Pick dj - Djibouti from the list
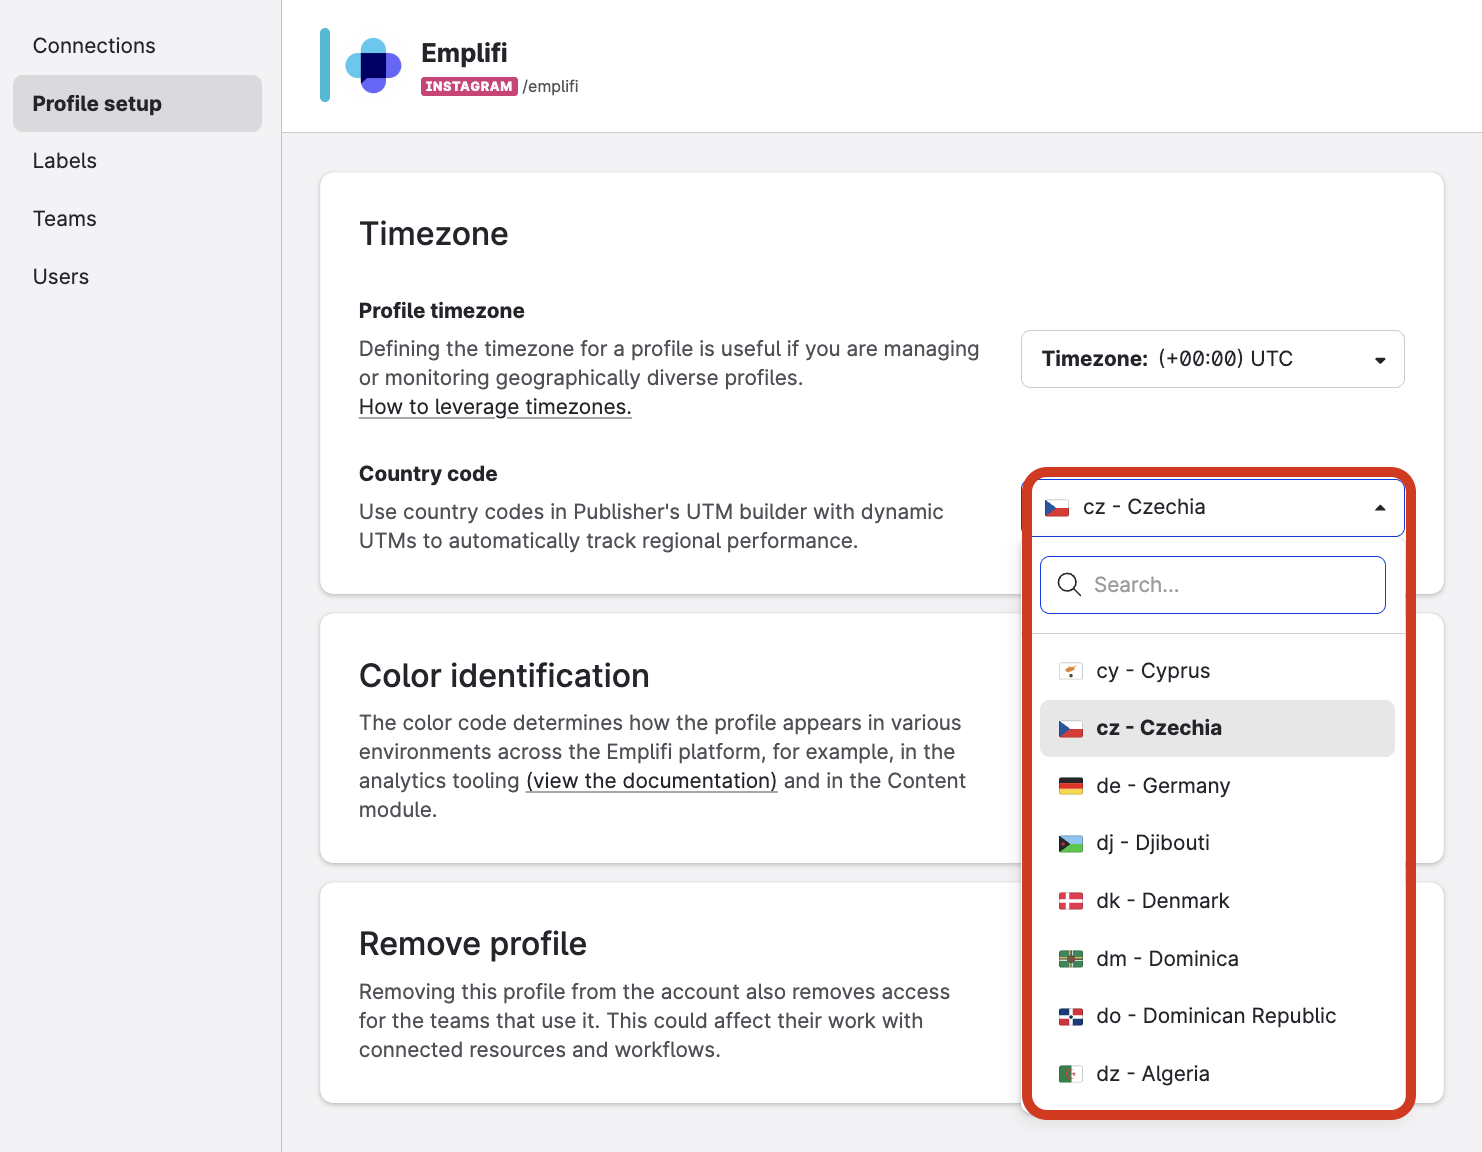 [1217, 843]
